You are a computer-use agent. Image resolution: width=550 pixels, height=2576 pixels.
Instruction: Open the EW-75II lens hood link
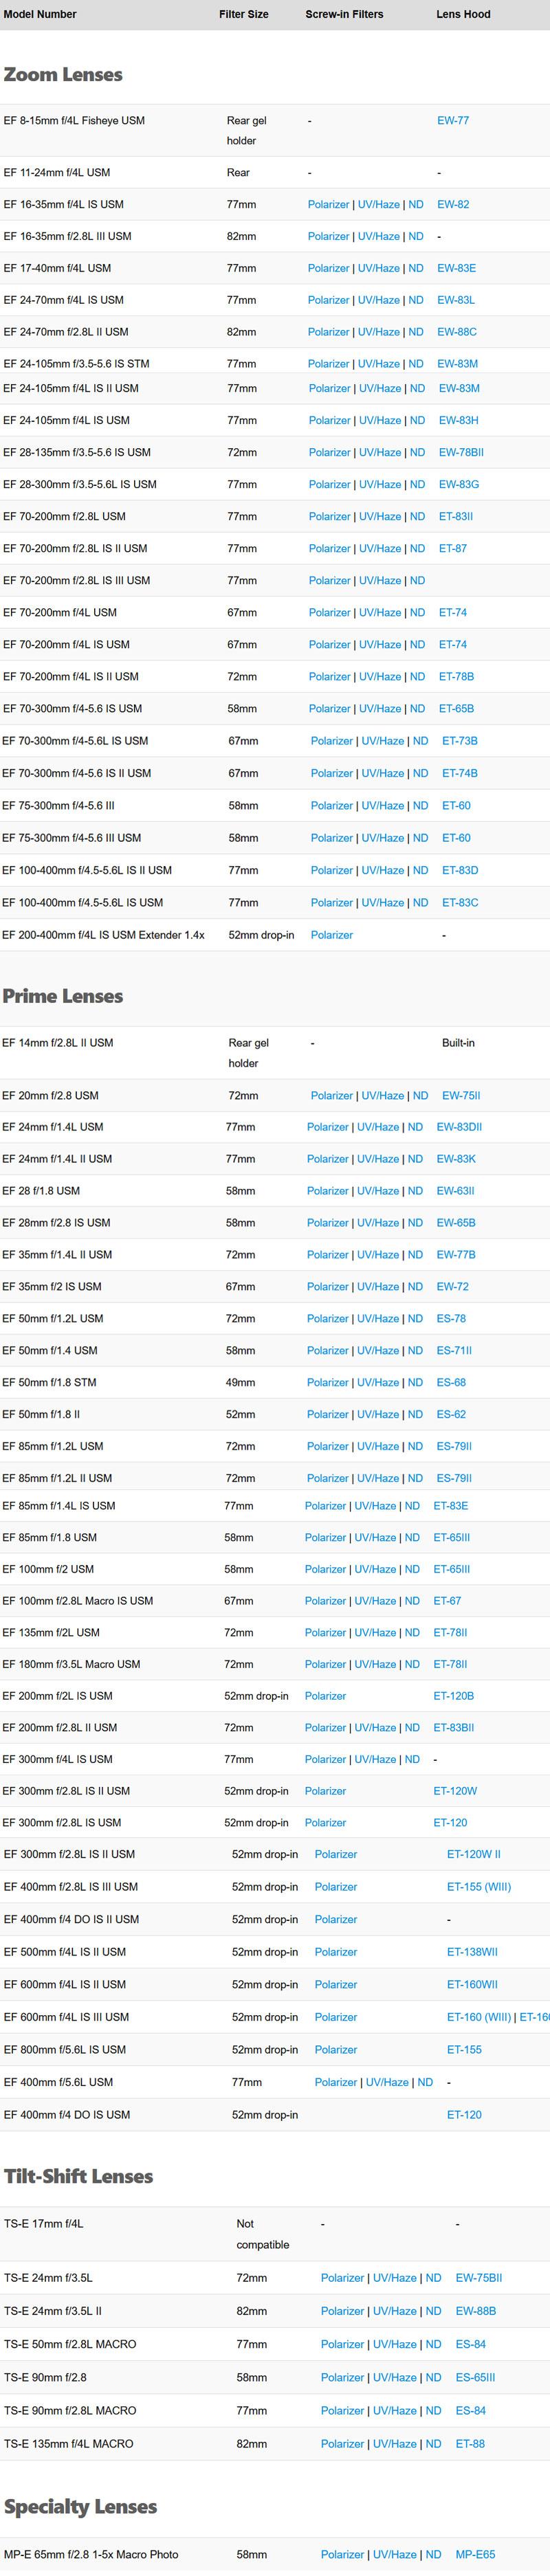[461, 1096]
